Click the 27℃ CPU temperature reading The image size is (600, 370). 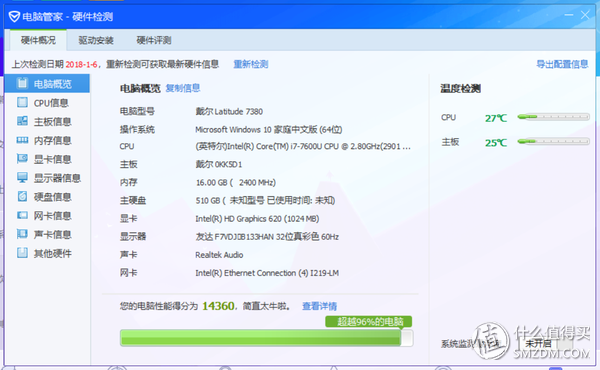pyautogui.click(x=496, y=118)
